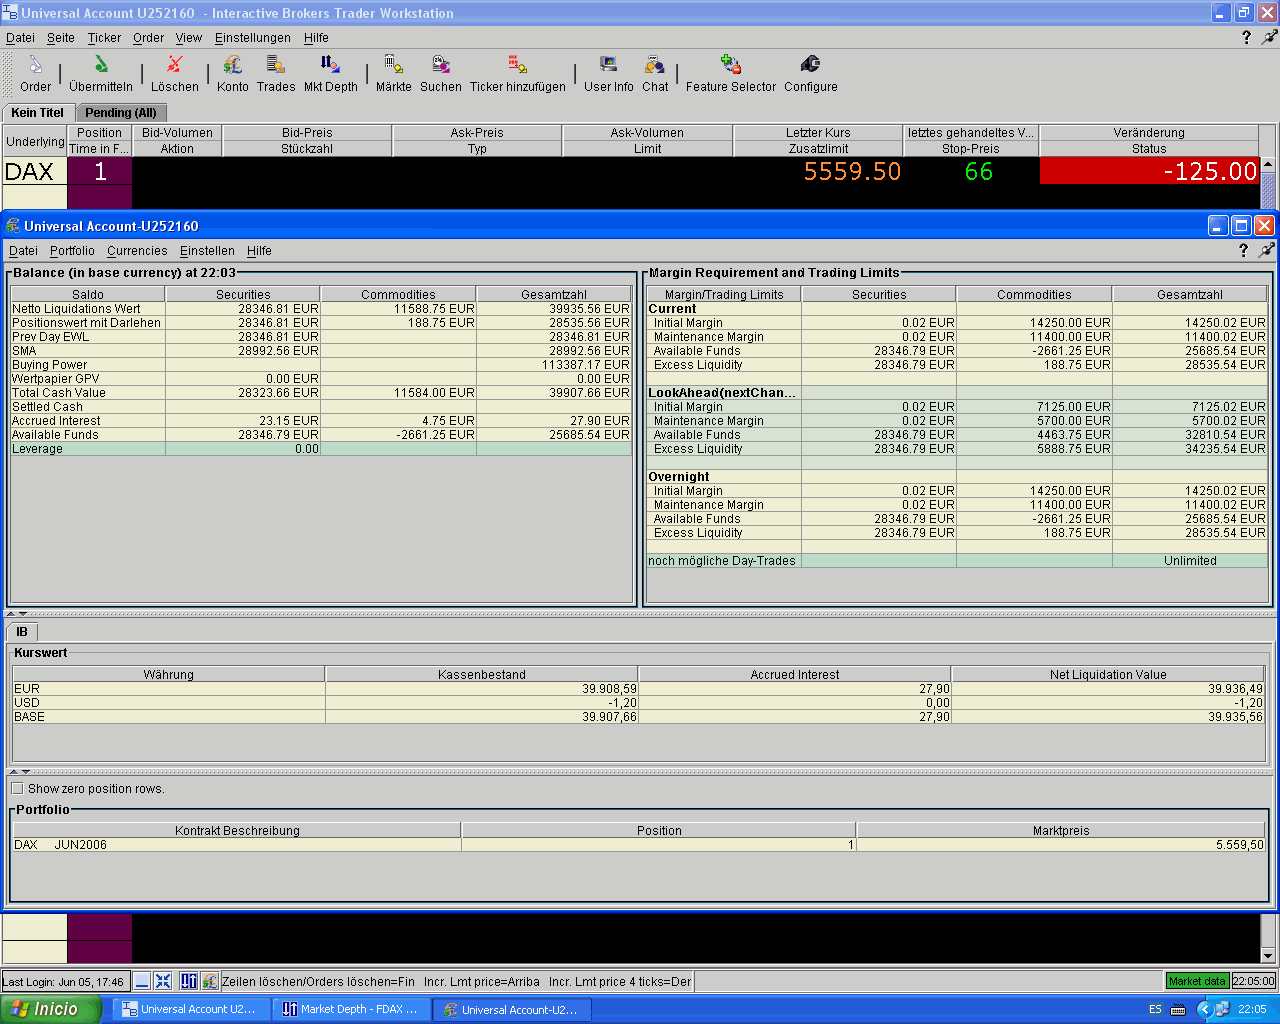Open the Chat toolbar icon
Screen dimensions: 1280x1024
pyautogui.click(x=655, y=73)
